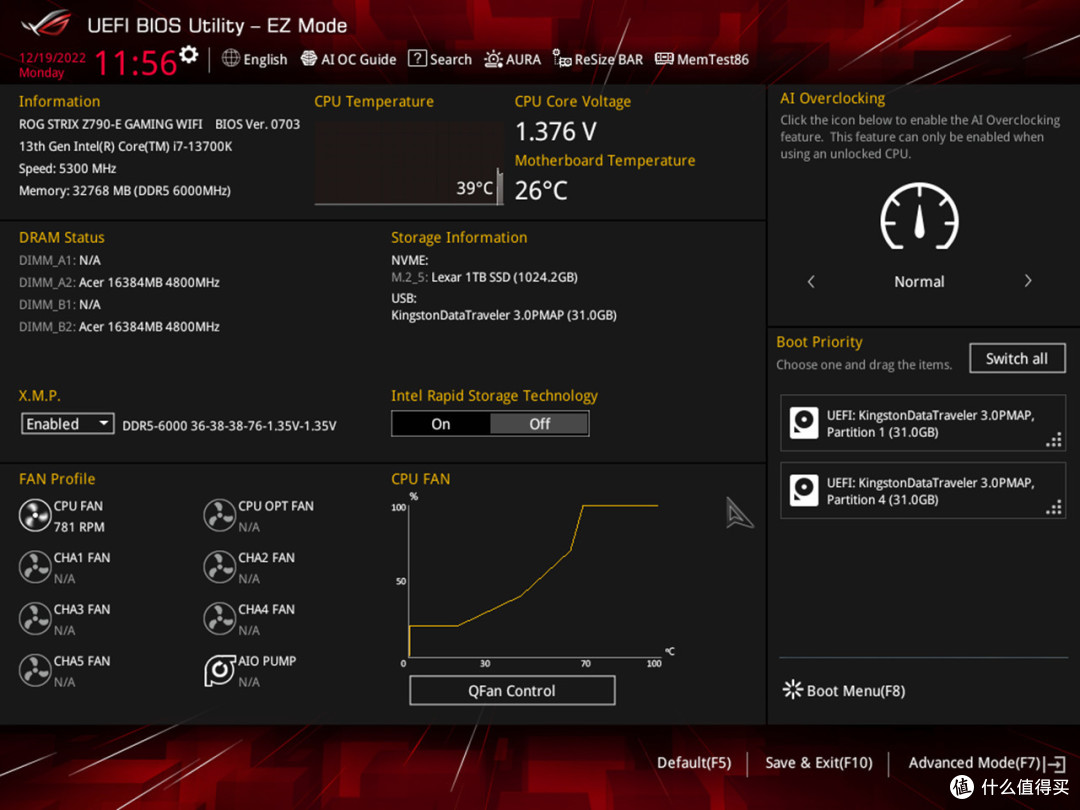Screen dimensions: 1080x810
Task: Select boot entry KingstonDataTraveler Partition 4
Action: 923,490
